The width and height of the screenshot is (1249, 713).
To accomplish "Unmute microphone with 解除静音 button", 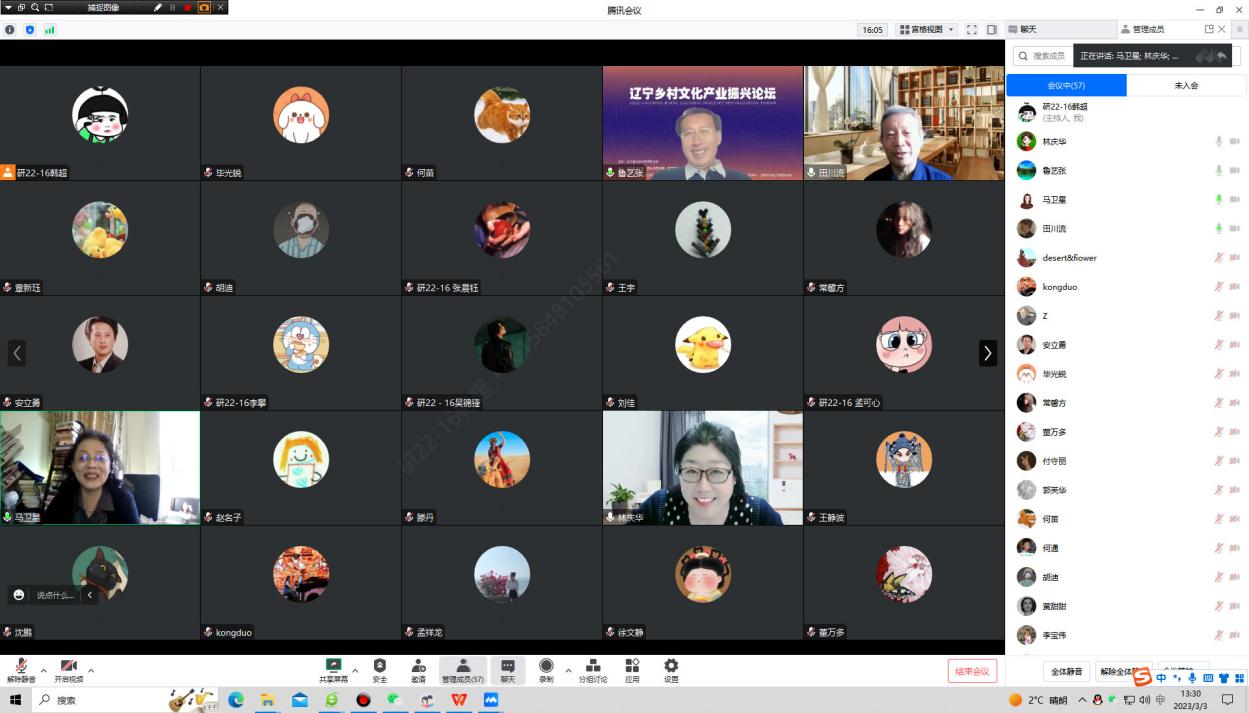I will [x=20, y=669].
